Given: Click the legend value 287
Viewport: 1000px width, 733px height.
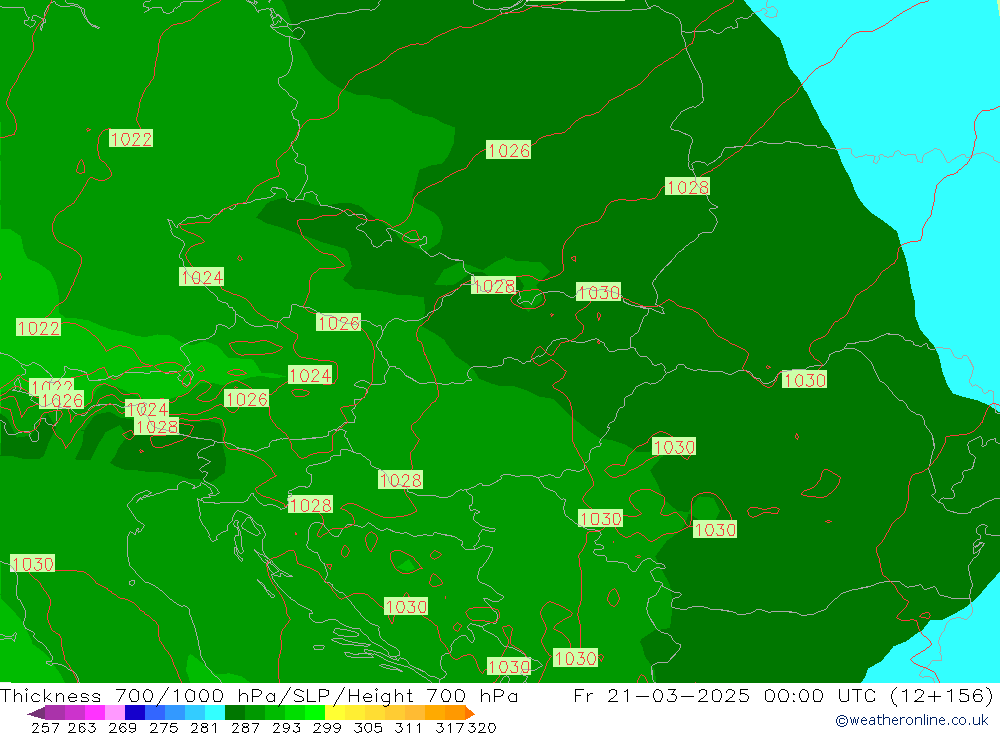Looking at the screenshot, I should [x=245, y=727].
